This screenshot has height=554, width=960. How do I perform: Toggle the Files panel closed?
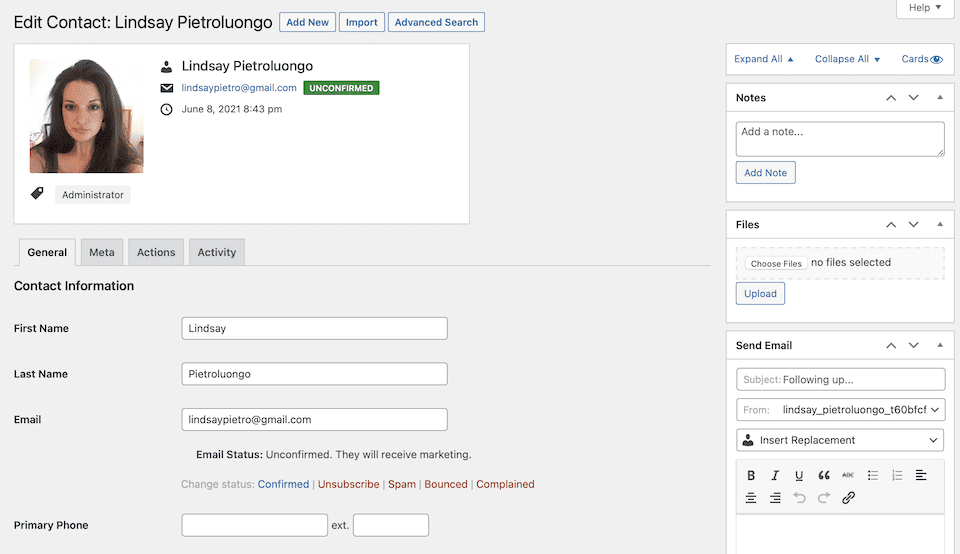940,225
